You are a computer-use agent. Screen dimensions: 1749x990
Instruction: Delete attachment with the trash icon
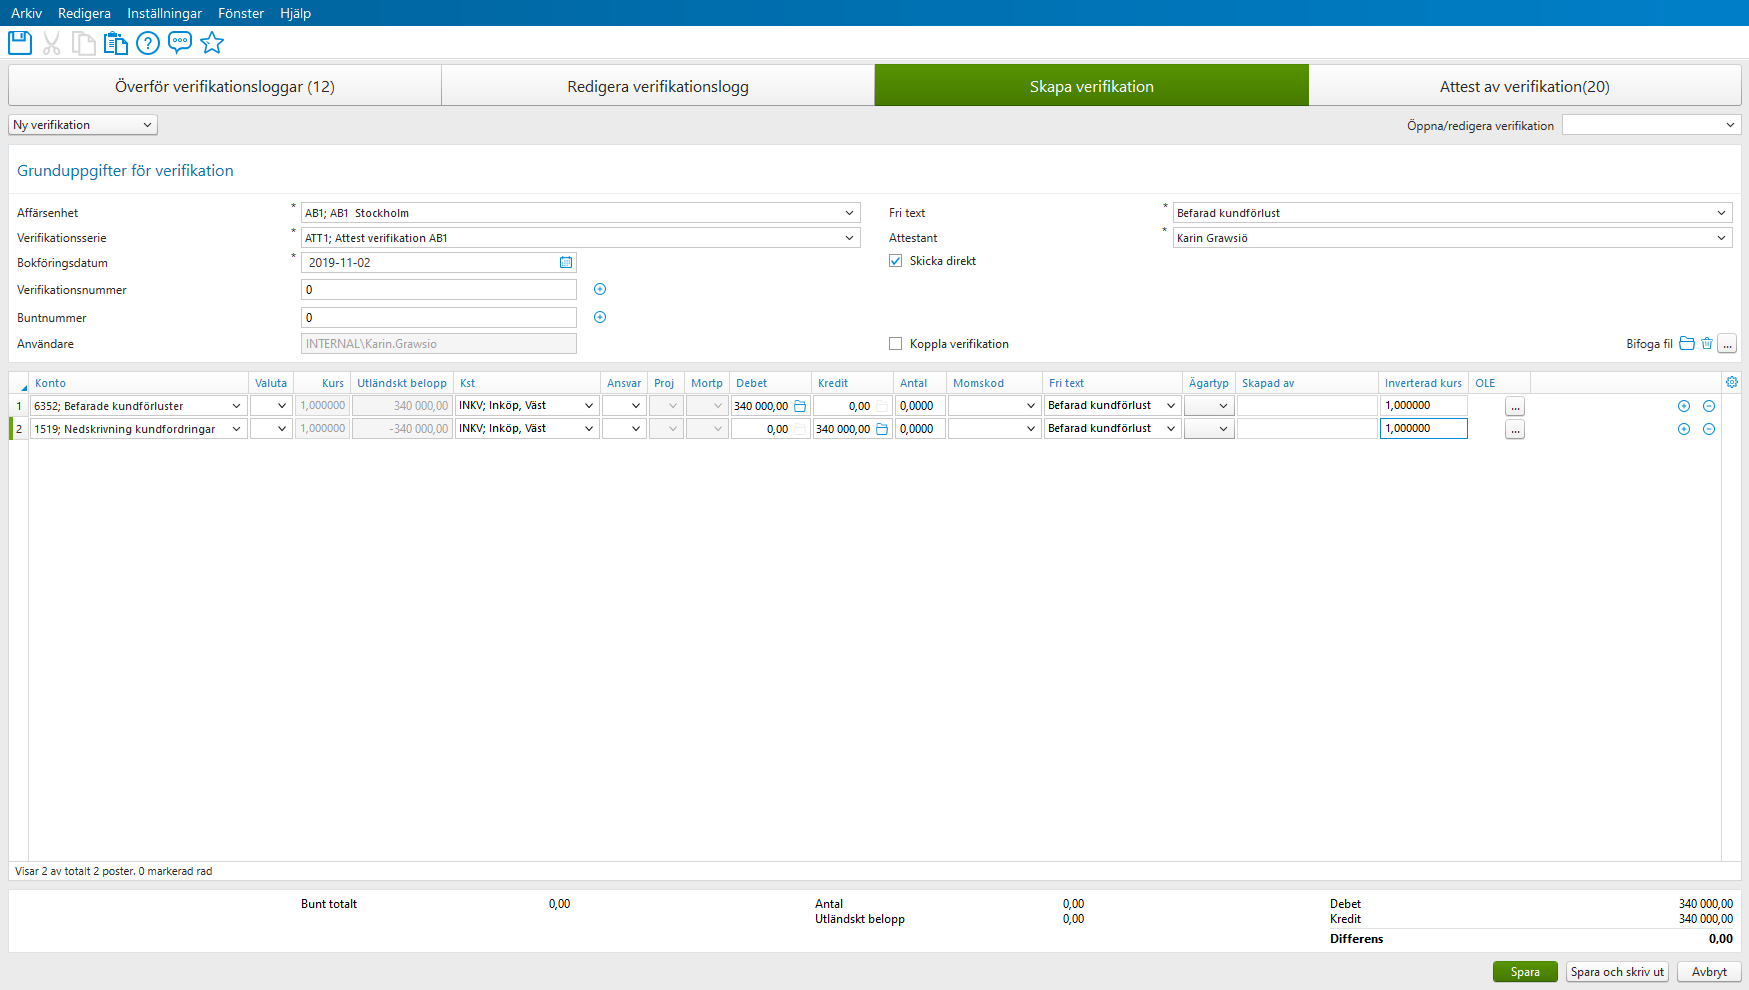1707,343
